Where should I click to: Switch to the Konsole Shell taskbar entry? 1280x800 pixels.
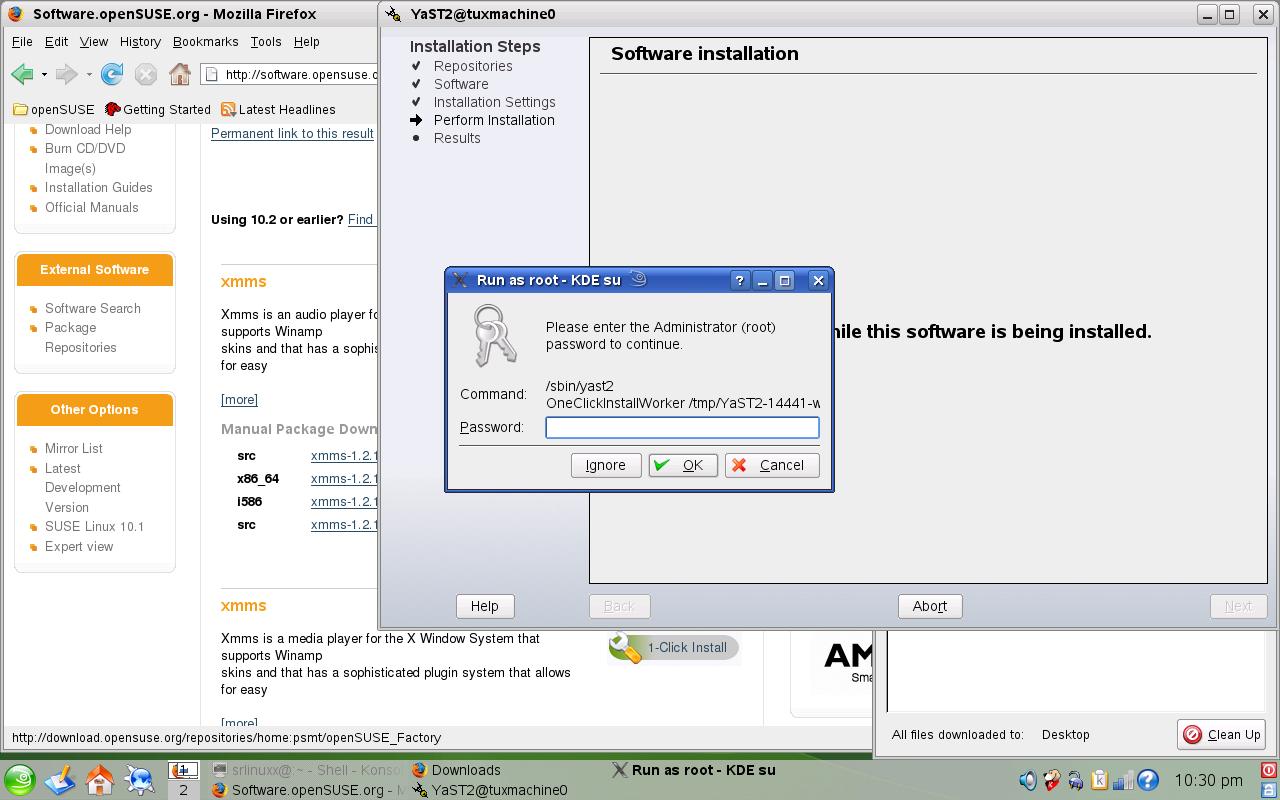[306, 770]
